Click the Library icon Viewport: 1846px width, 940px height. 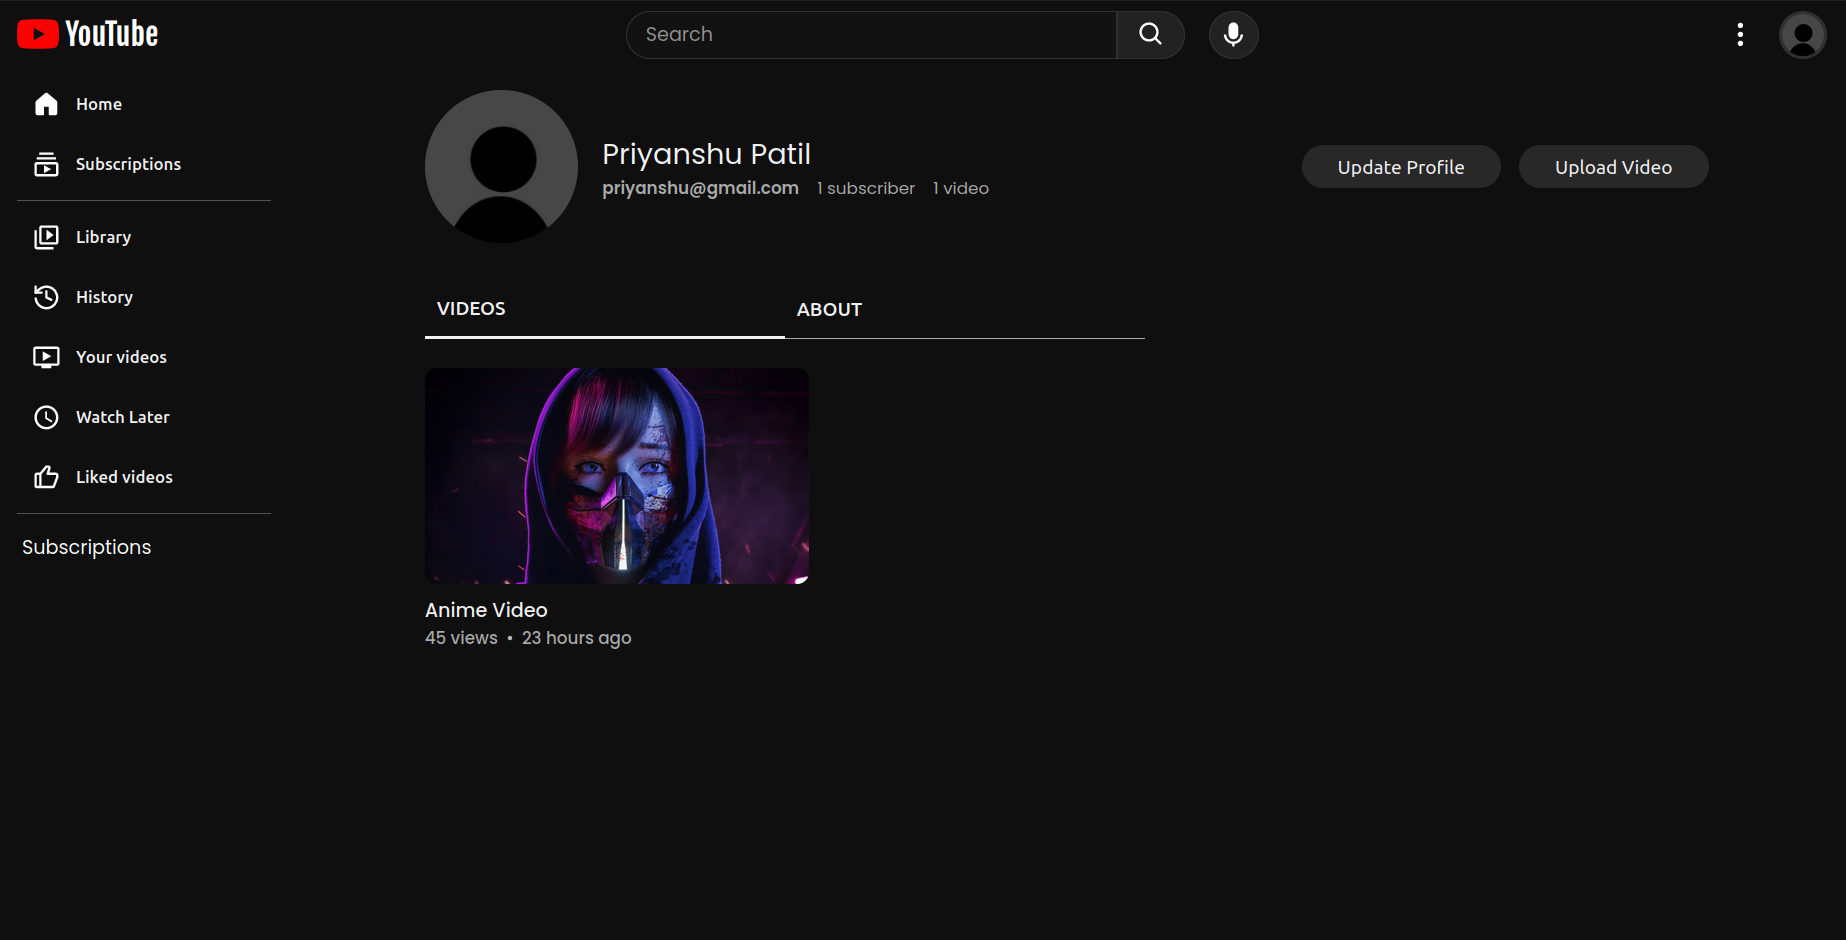tap(46, 236)
